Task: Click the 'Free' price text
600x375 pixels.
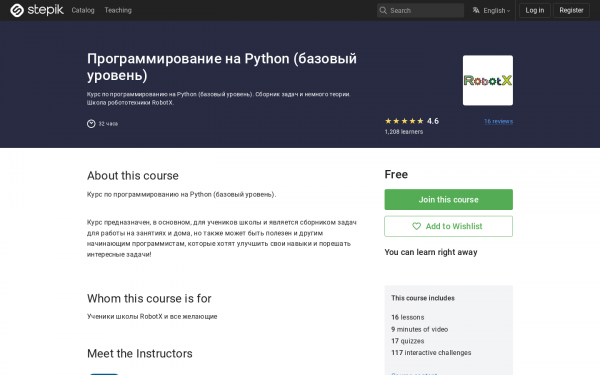Action: click(396, 174)
